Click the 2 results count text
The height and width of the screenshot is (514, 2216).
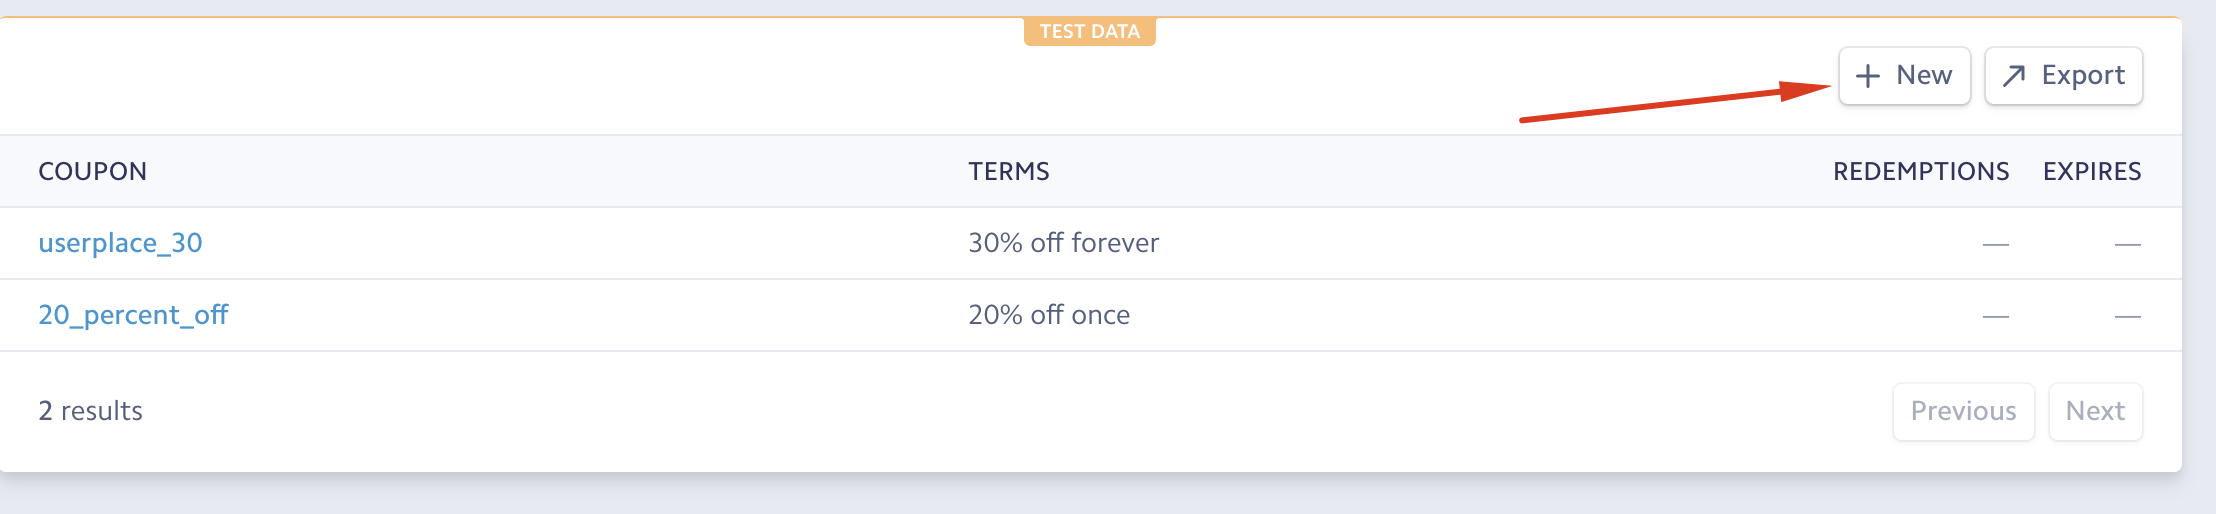[90, 411]
